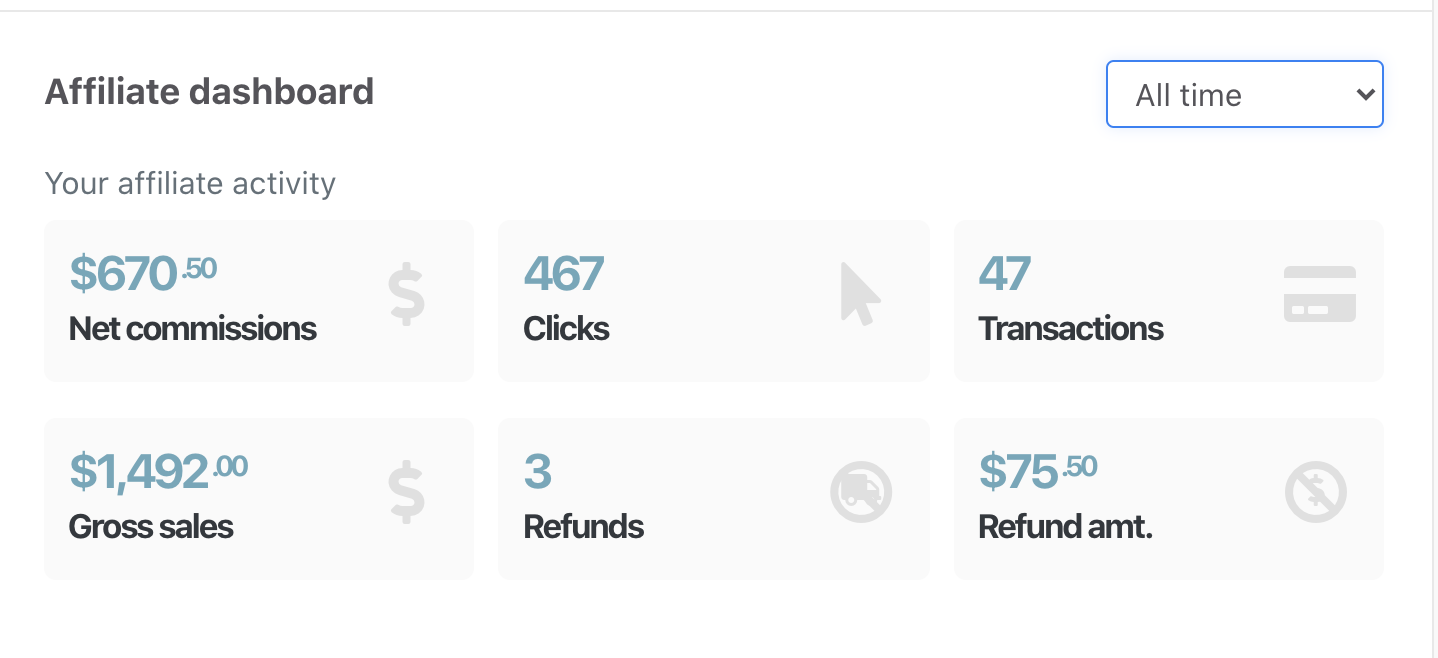Click the dollar icon in Net commissions card
This screenshot has width=1438, height=658.
[x=406, y=294]
